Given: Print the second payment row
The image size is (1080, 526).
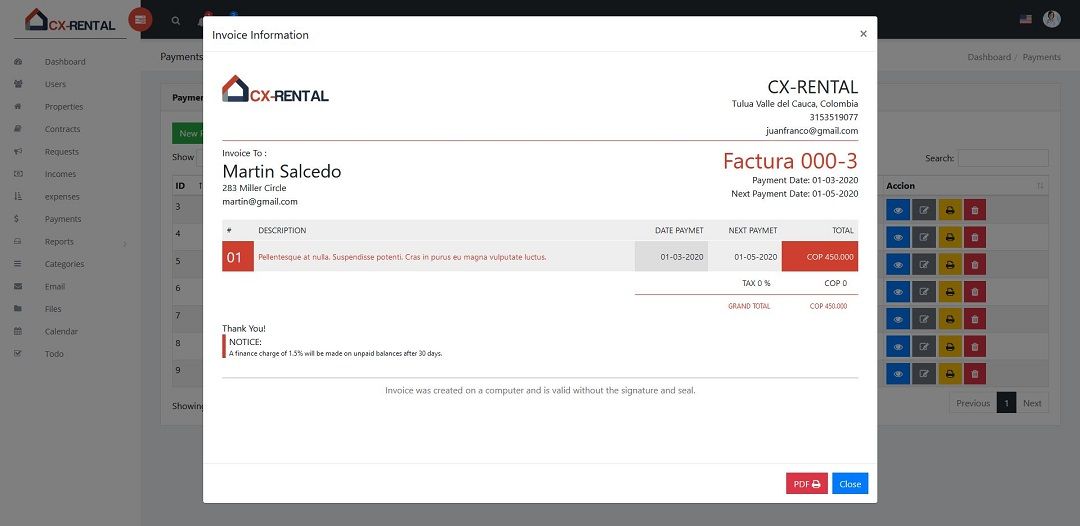Looking at the screenshot, I should (x=949, y=238).
